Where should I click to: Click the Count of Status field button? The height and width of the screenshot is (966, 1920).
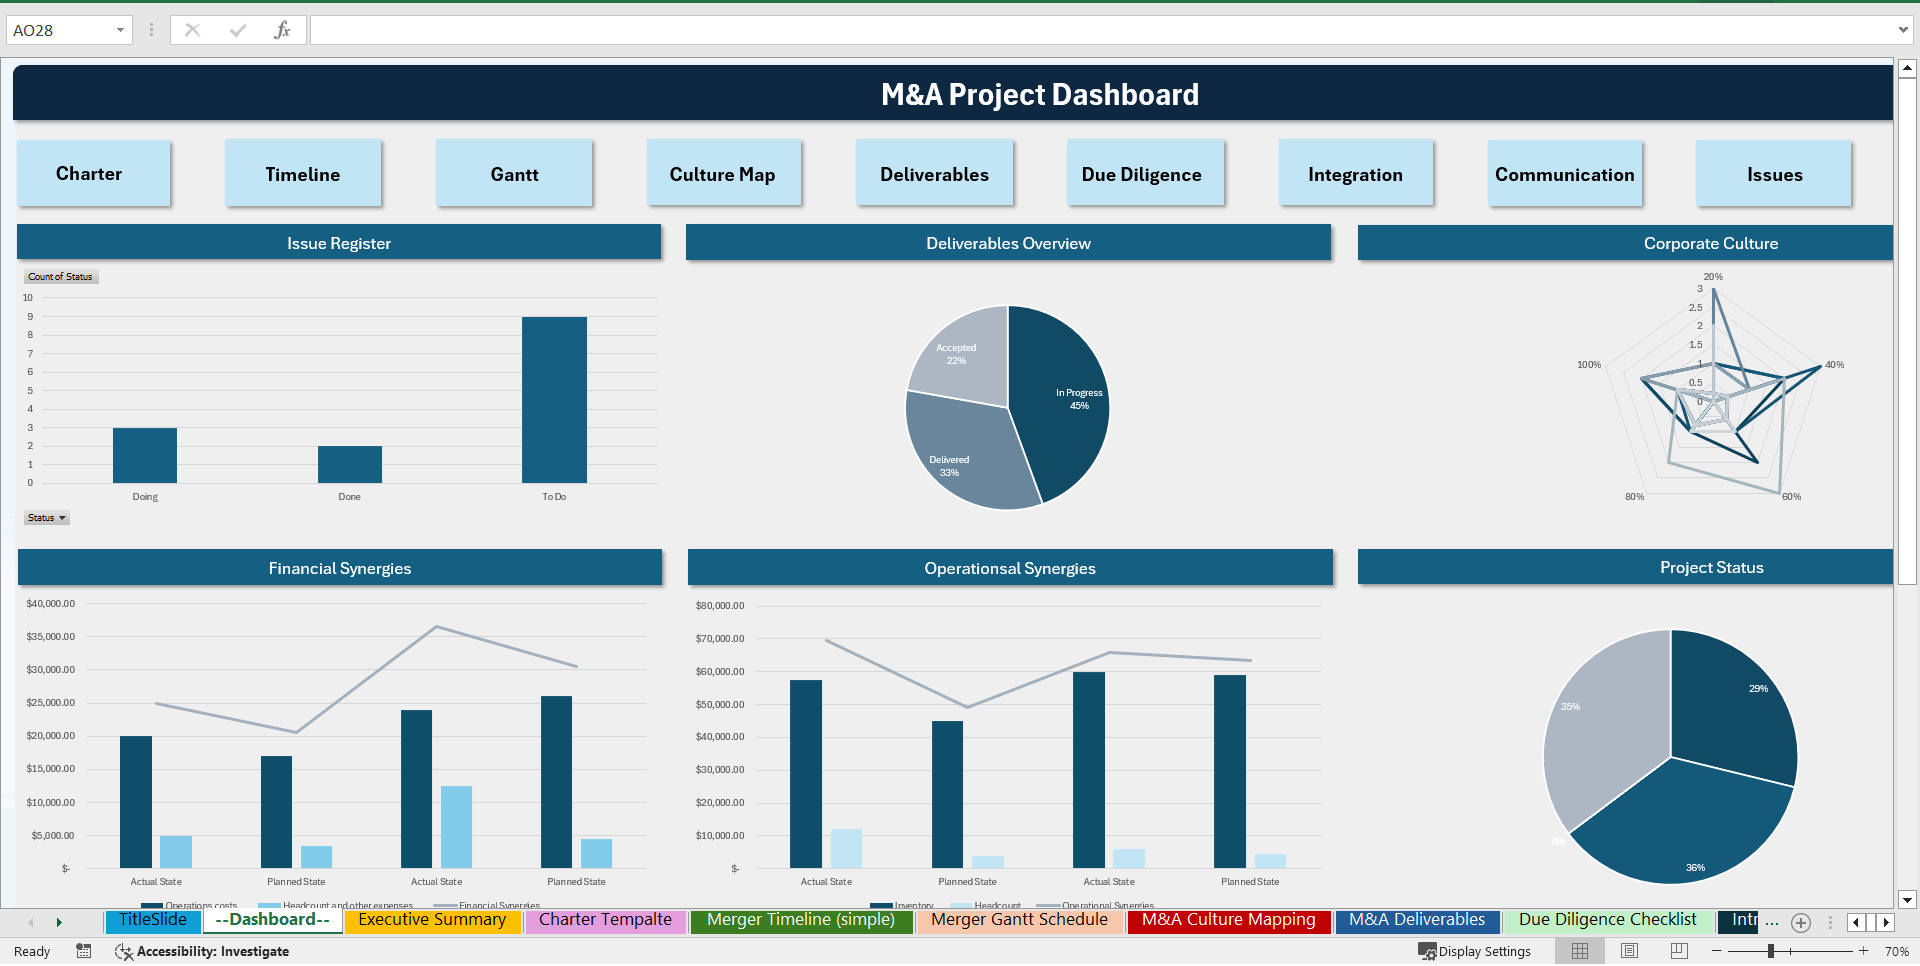coord(61,277)
